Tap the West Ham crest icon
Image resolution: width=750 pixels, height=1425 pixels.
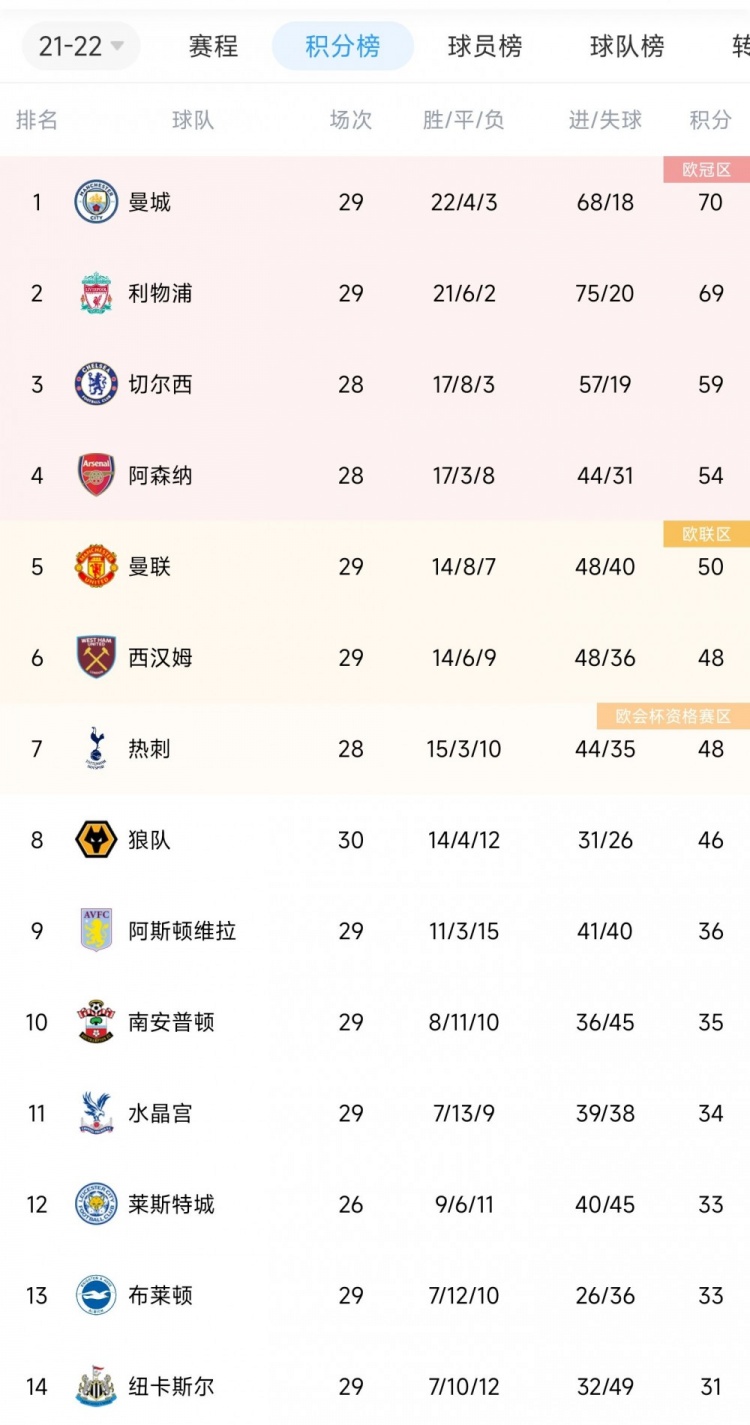pos(96,657)
